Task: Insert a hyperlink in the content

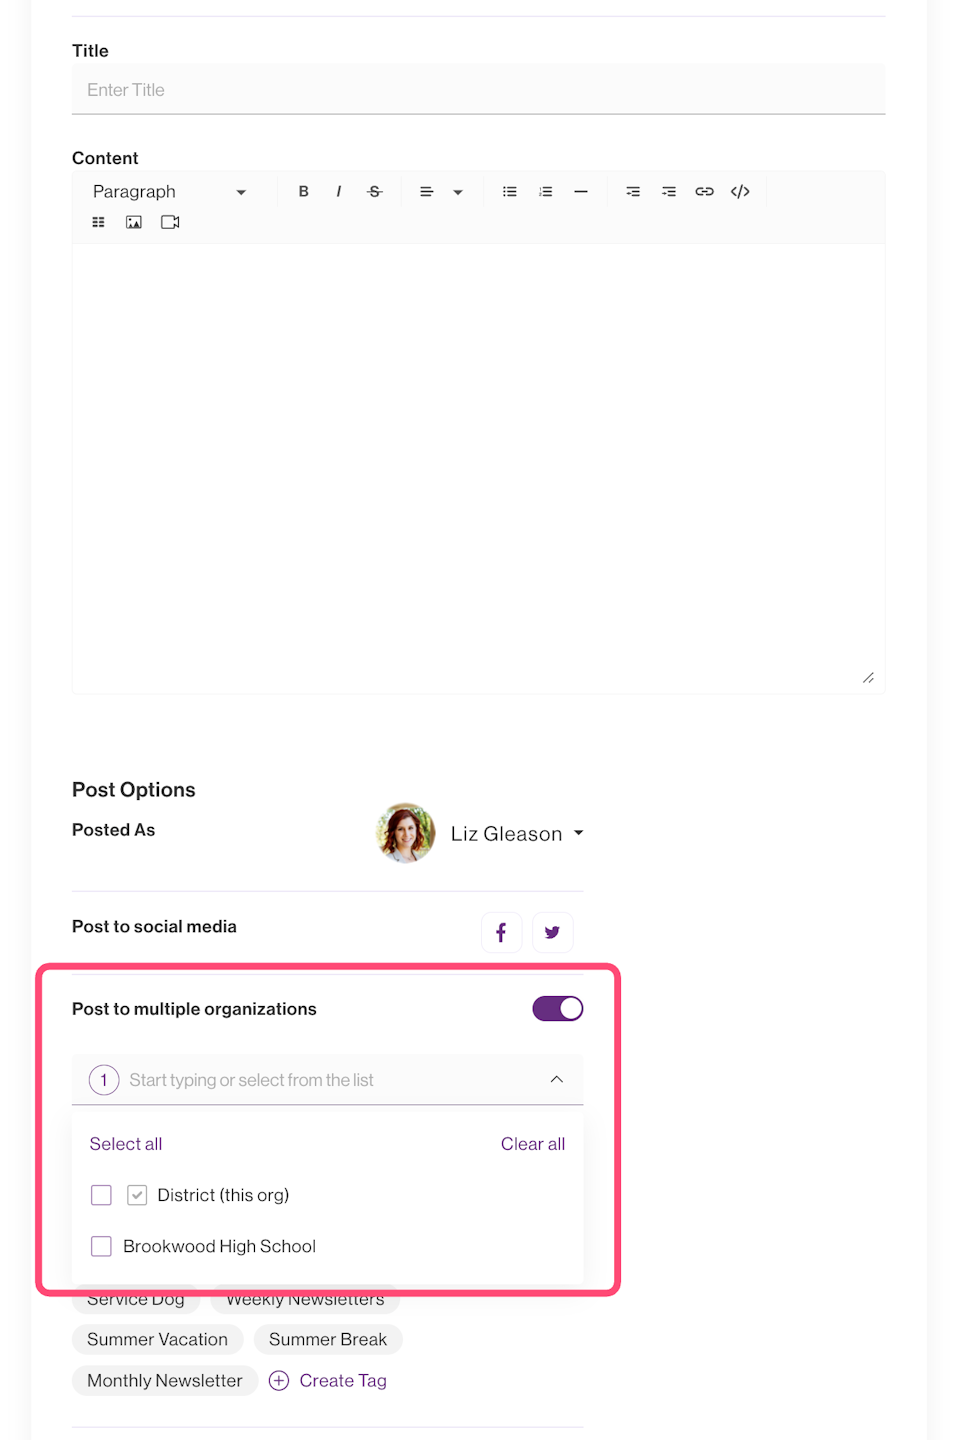Action: pyautogui.click(x=704, y=192)
